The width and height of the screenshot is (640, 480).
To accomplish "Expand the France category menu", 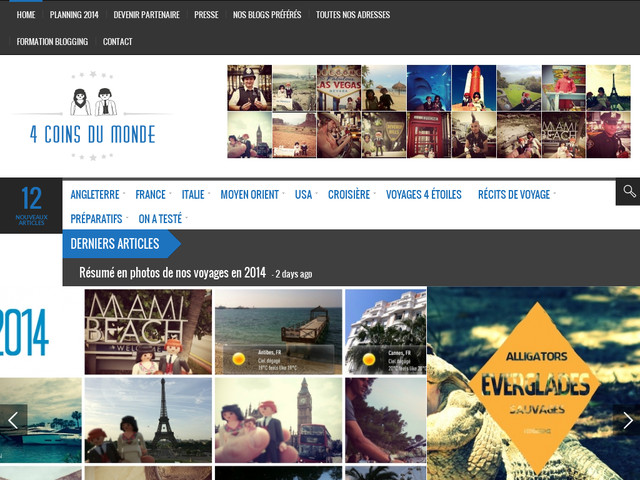I will (151, 195).
